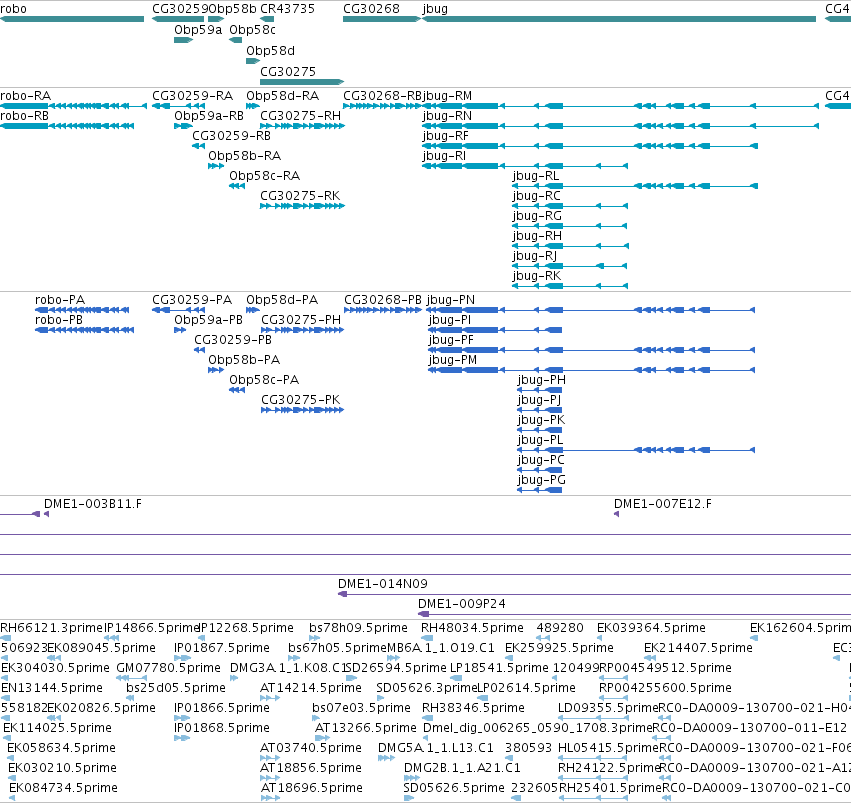Screen dimensions: 851x803
Task: Open the jbug-RF transcript label
Action: (445, 136)
